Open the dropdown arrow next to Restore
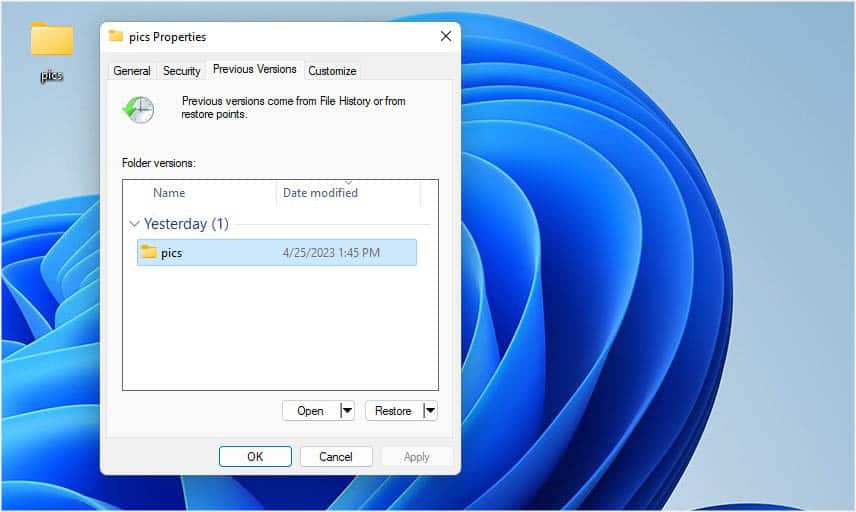The width and height of the screenshot is (856, 512). point(430,410)
